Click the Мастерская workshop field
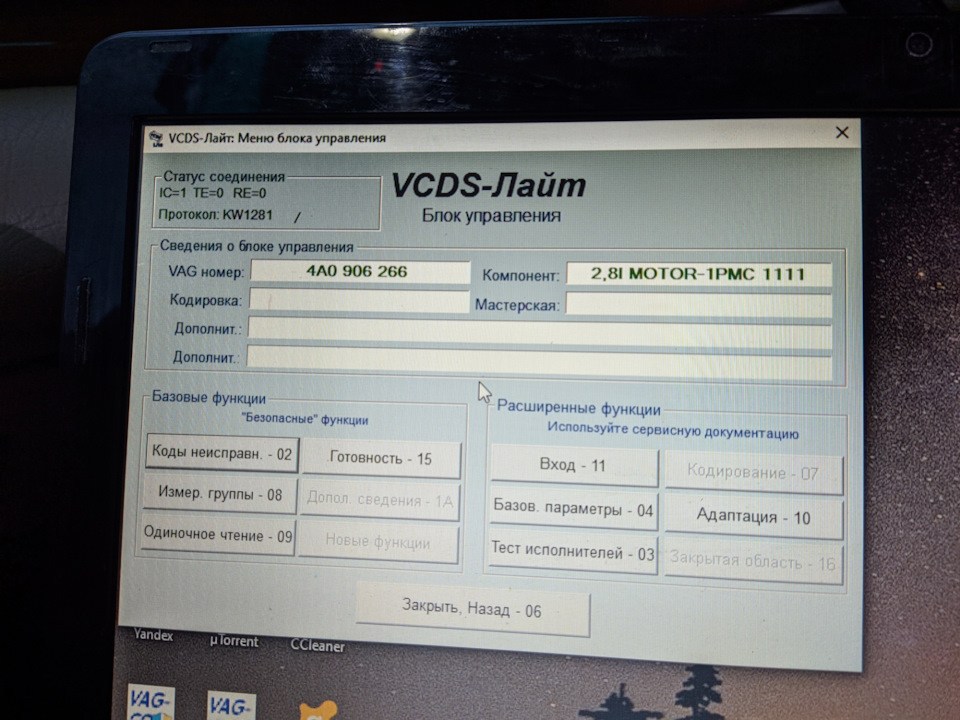This screenshot has height=720, width=960. pyautogui.click(x=700, y=302)
